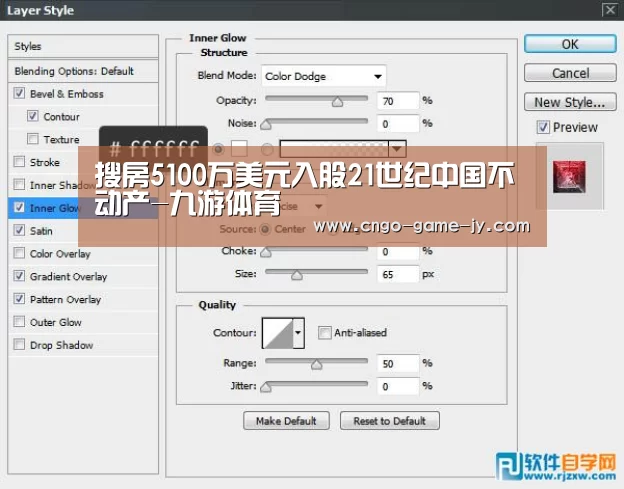
Task: Click the Size value field
Action: [398, 274]
